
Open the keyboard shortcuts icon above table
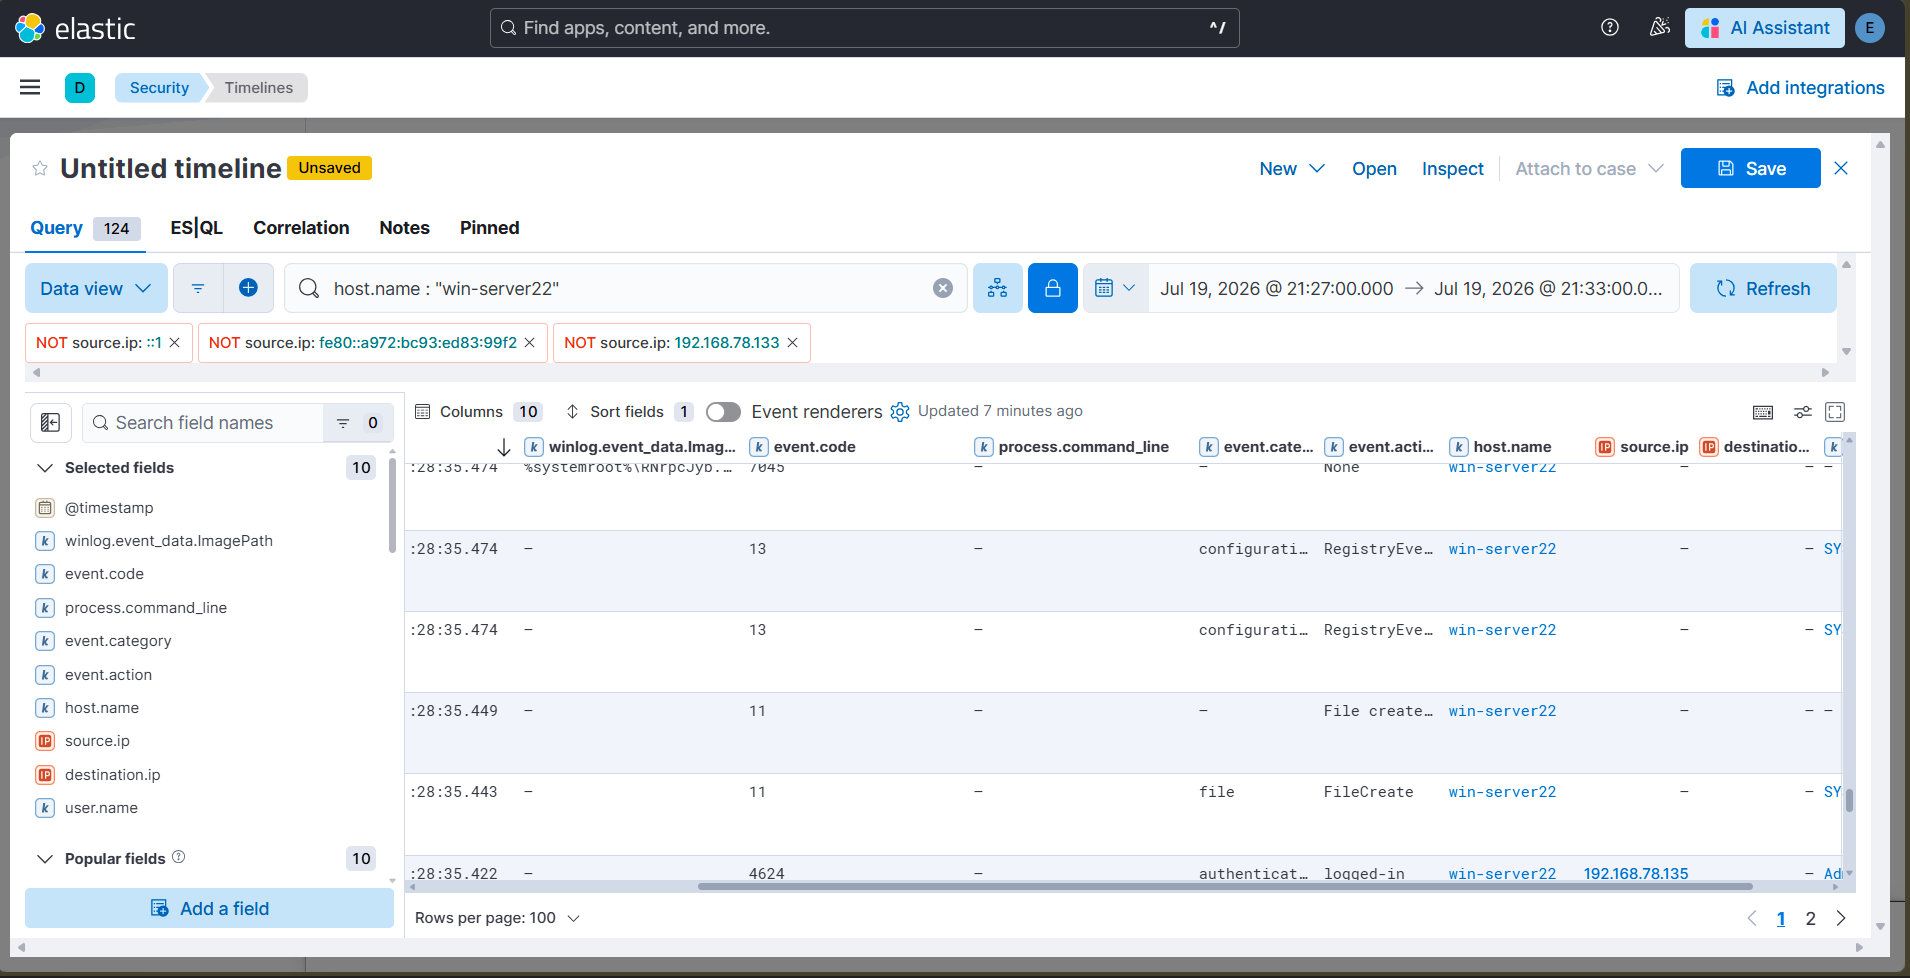click(x=1763, y=412)
